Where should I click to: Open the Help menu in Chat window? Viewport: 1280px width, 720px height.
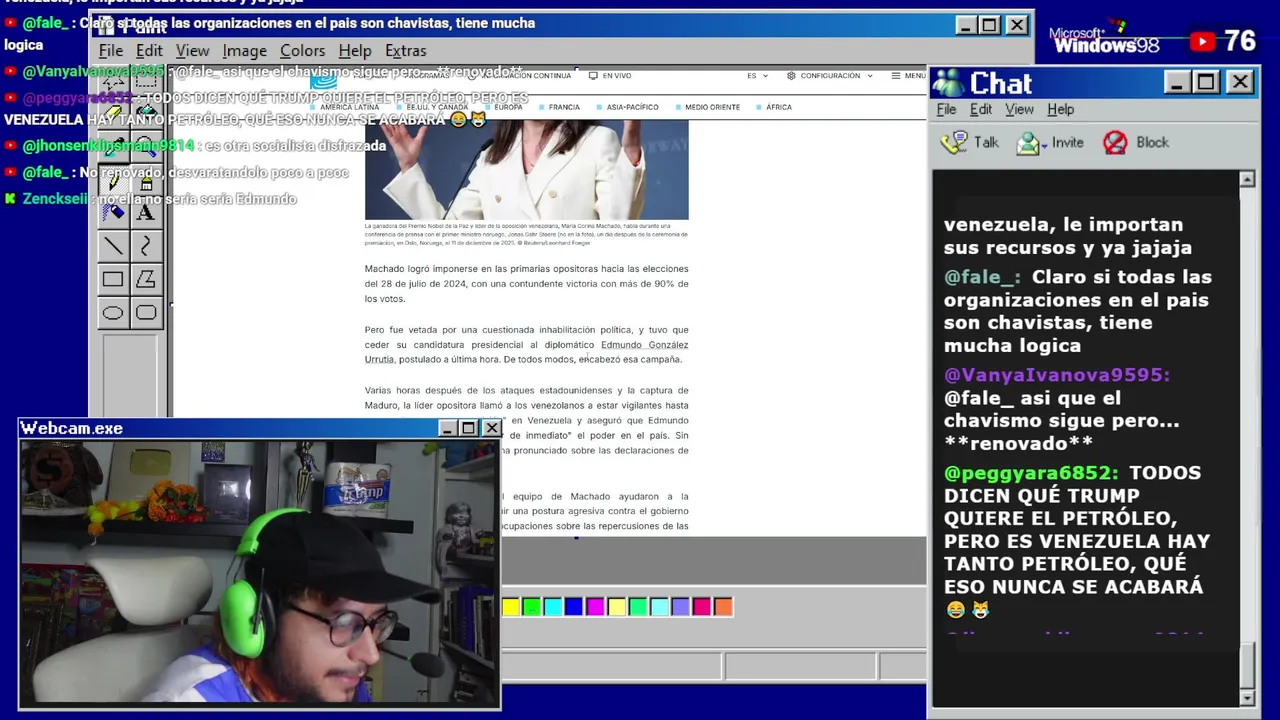click(x=1060, y=110)
